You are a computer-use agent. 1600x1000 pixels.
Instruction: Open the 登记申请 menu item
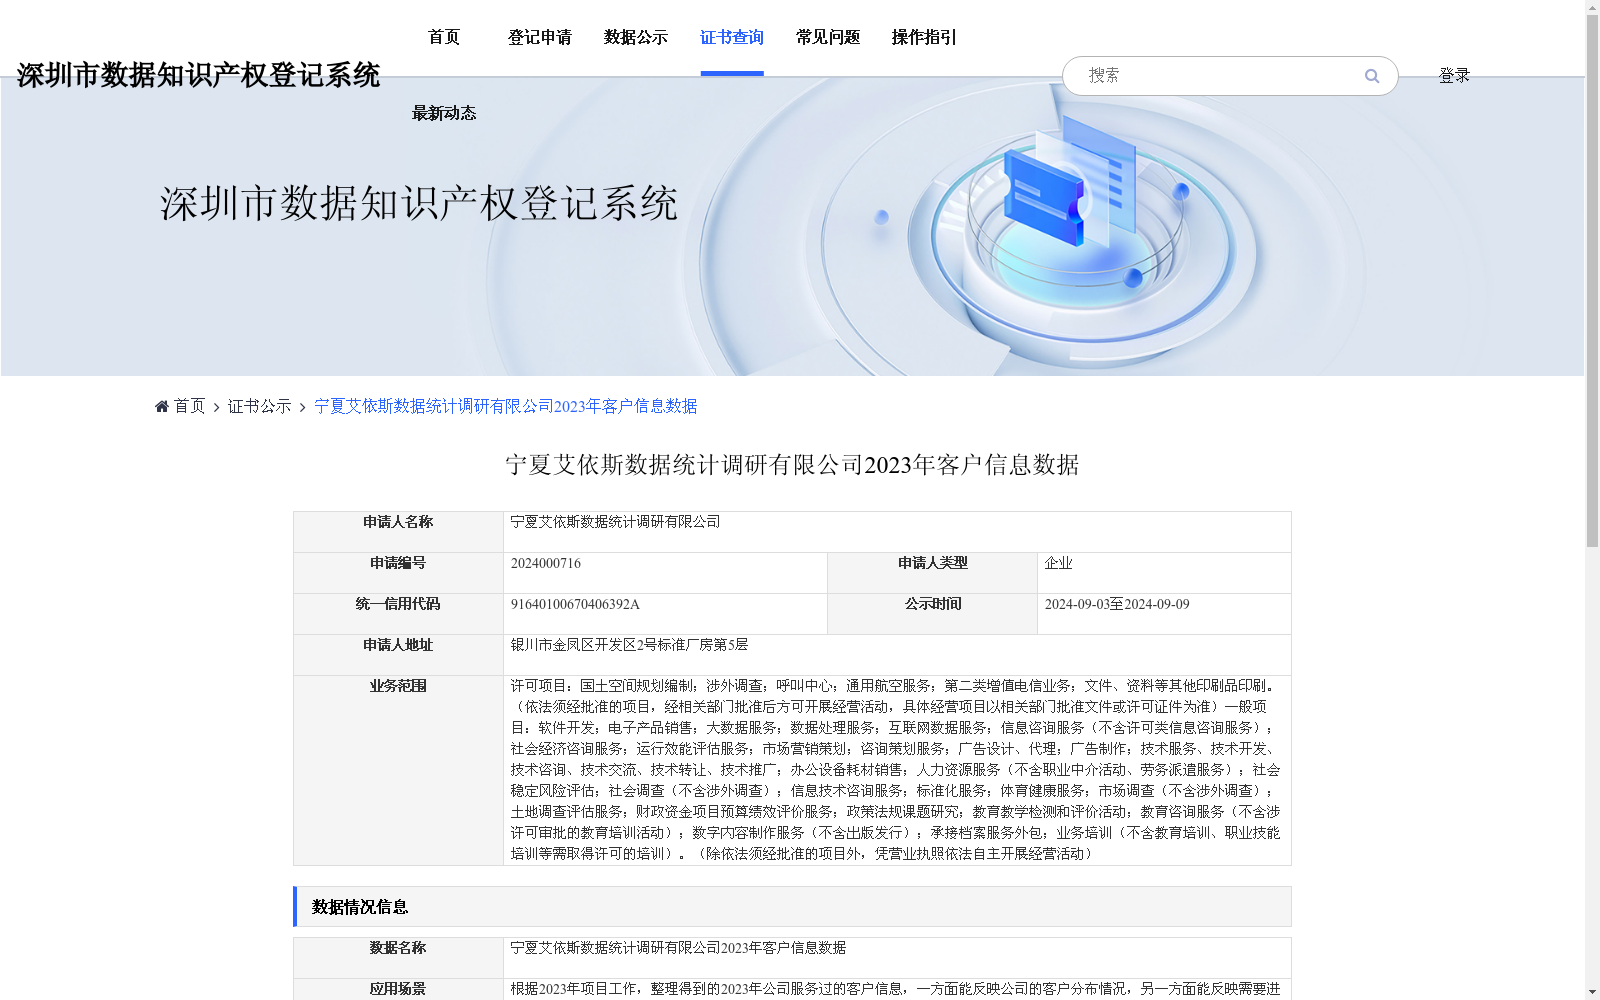pos(540,37)
